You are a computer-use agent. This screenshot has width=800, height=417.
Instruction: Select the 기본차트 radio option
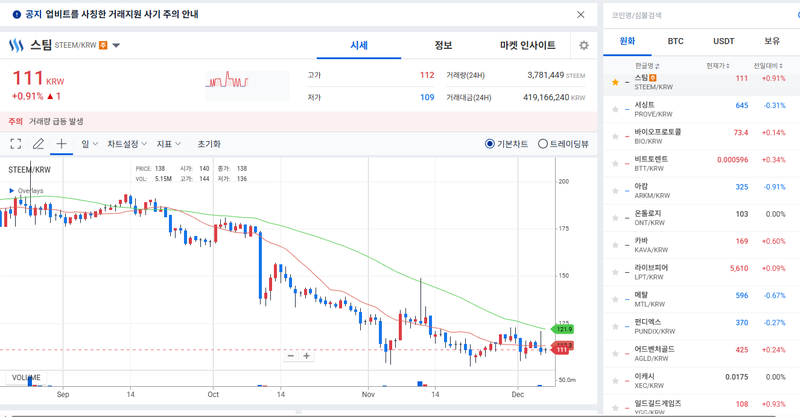[490, 144]
